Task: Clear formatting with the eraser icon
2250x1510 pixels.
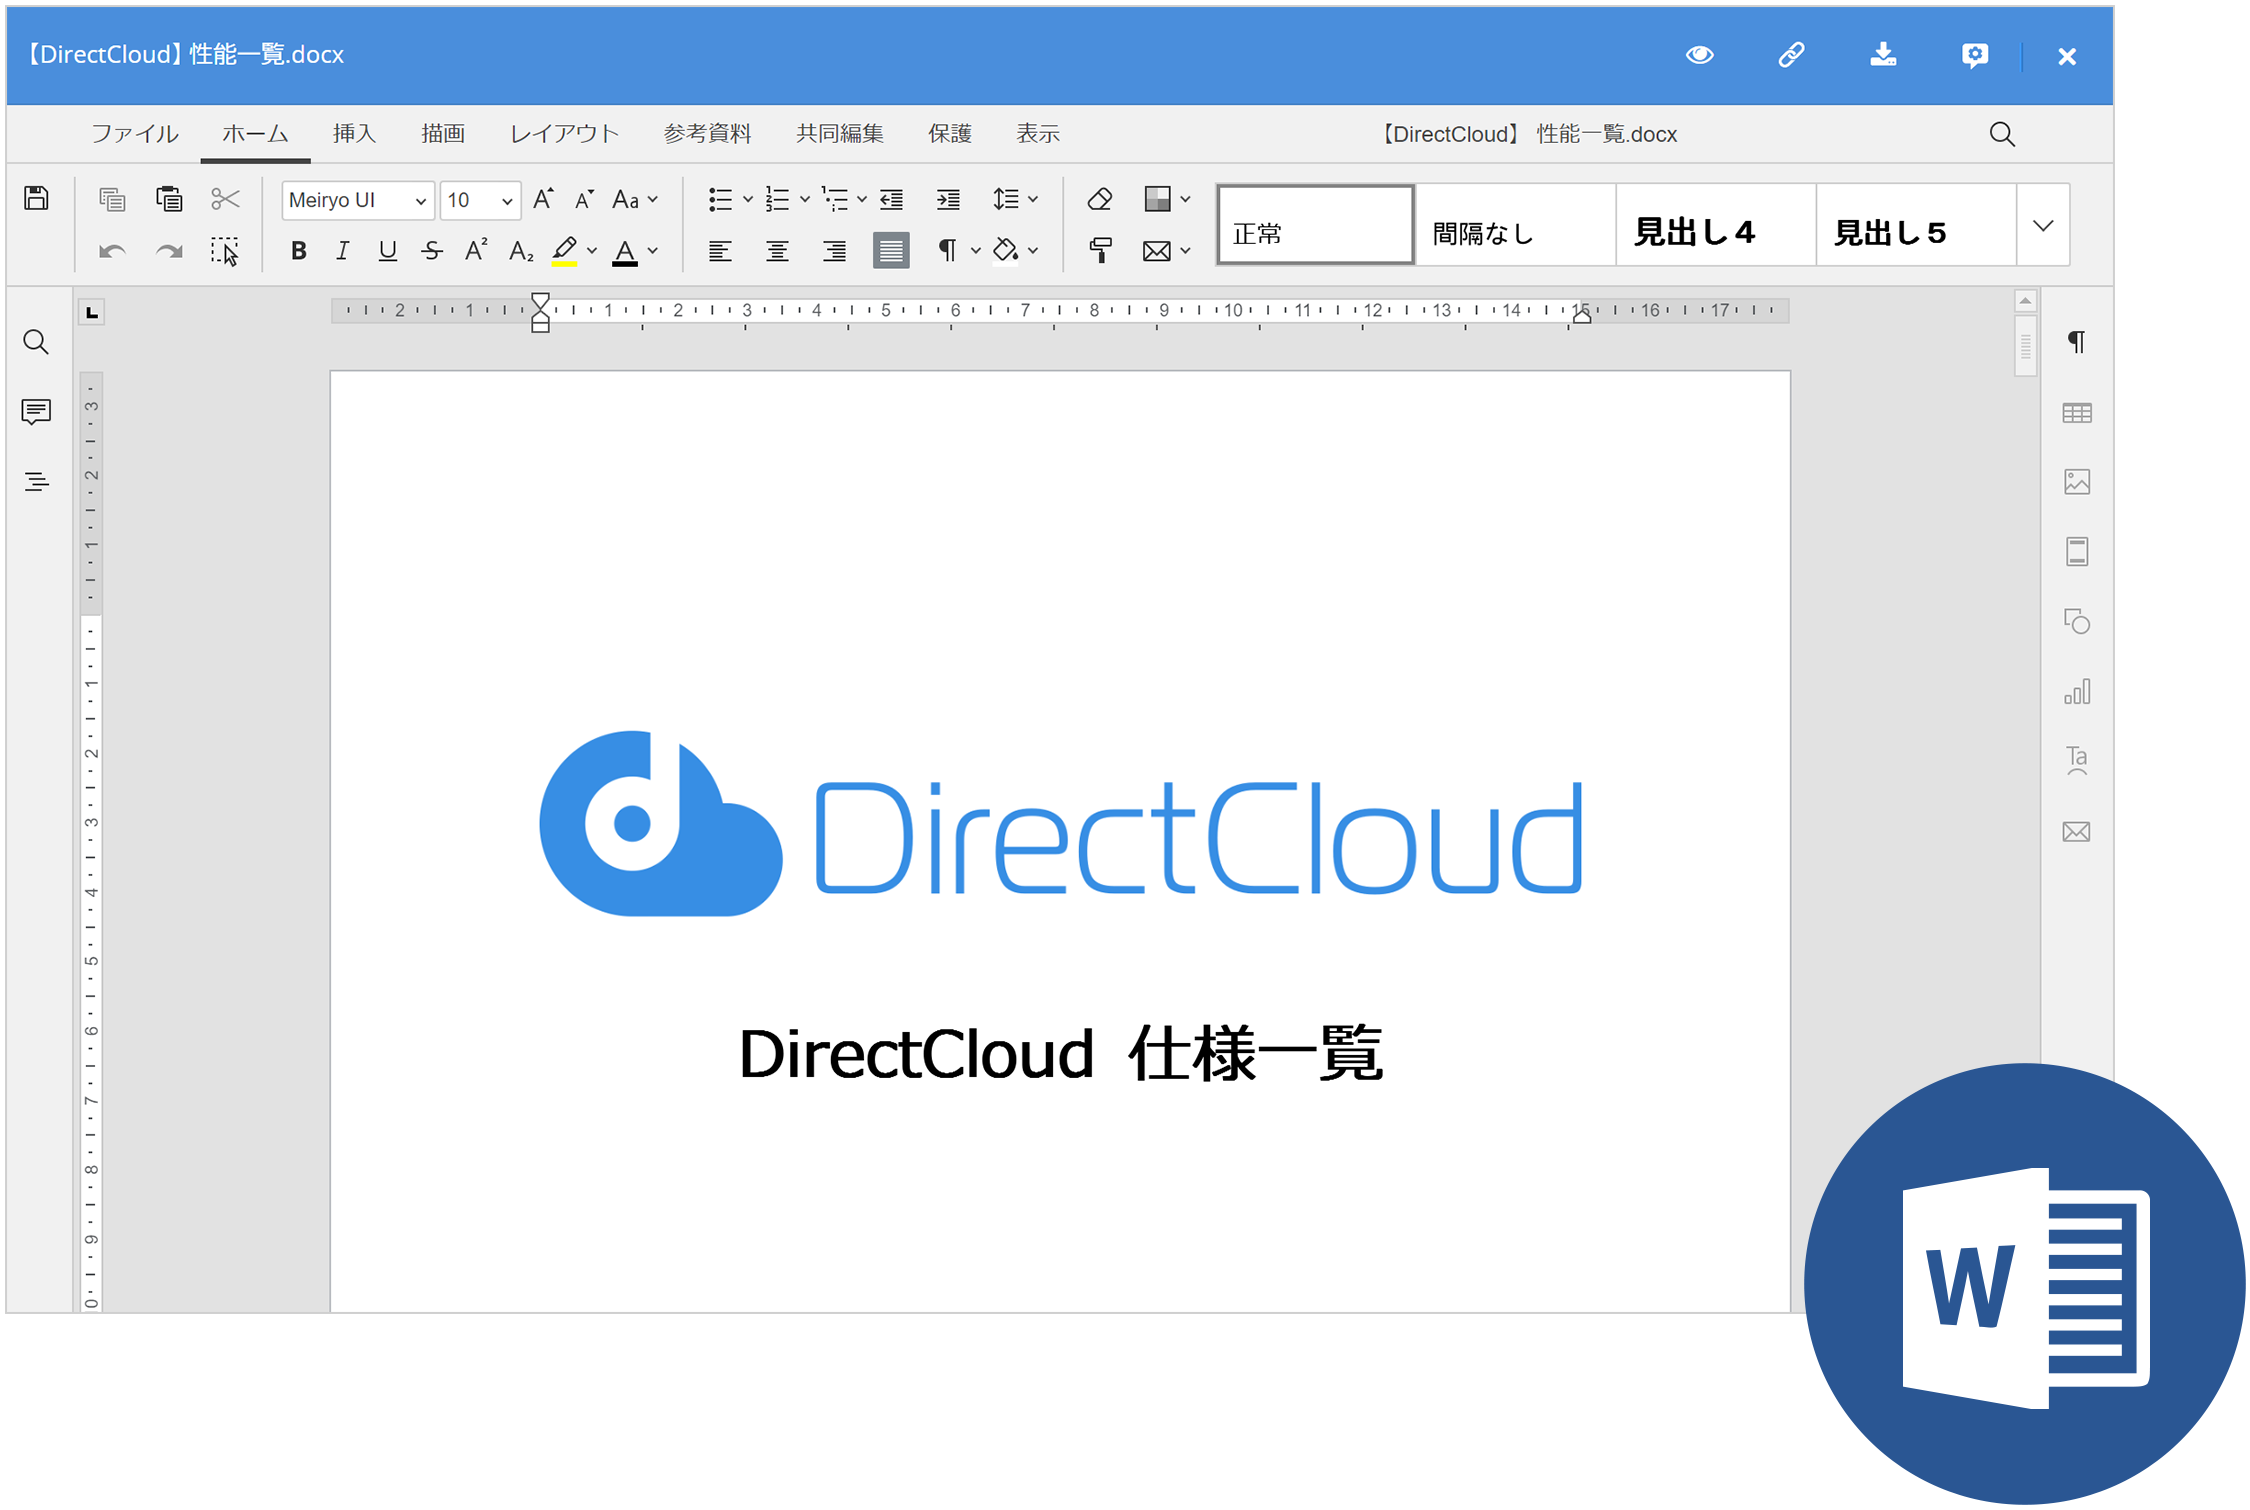Action: (1100, 199)
